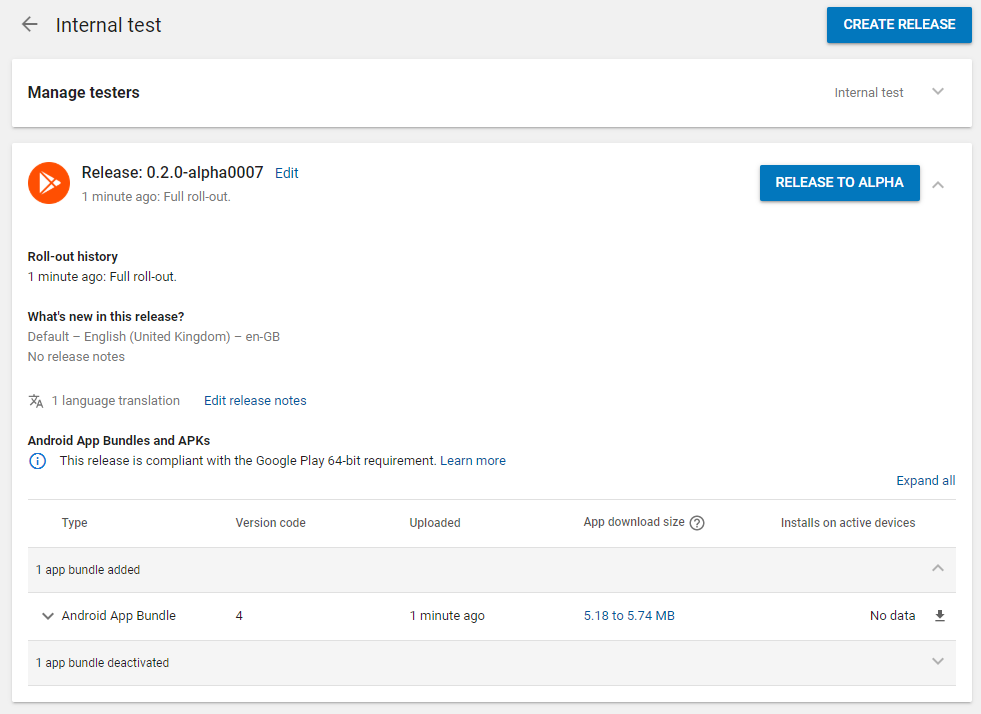Collapse the 1 app bundle added group
The height and width of the screenshot is (714, 981).
pos(937,568)
